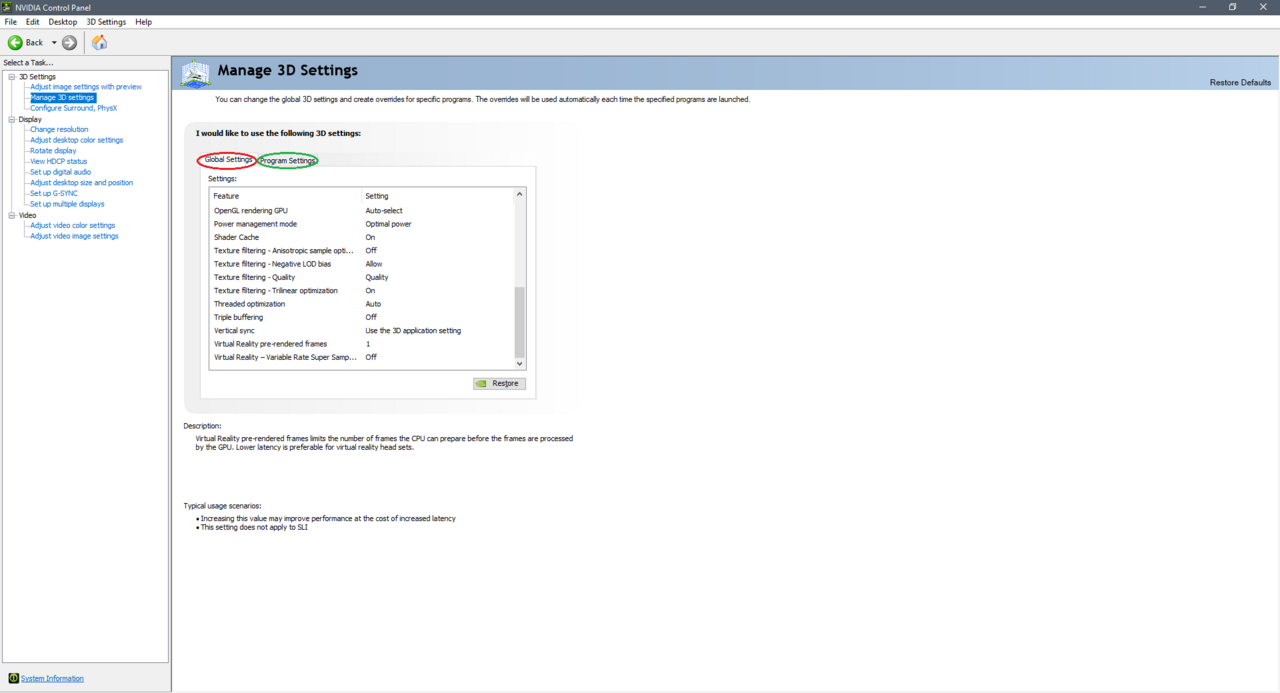Click the Manage 3D Settings header icon
The width and height of the screenshot is (1280, 693).
click(196, 73)
